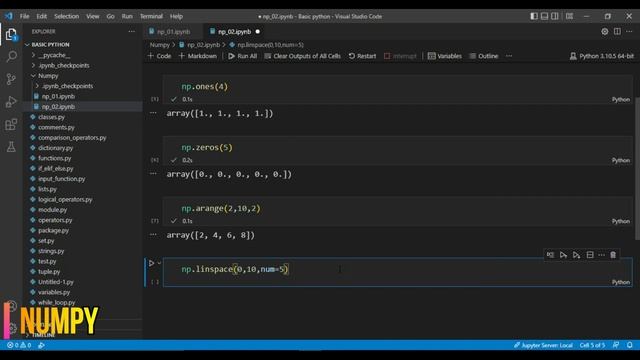Click Jupyter Server: Local status item
The height and width of the screenshot is (360, 640).
(543, 345)
